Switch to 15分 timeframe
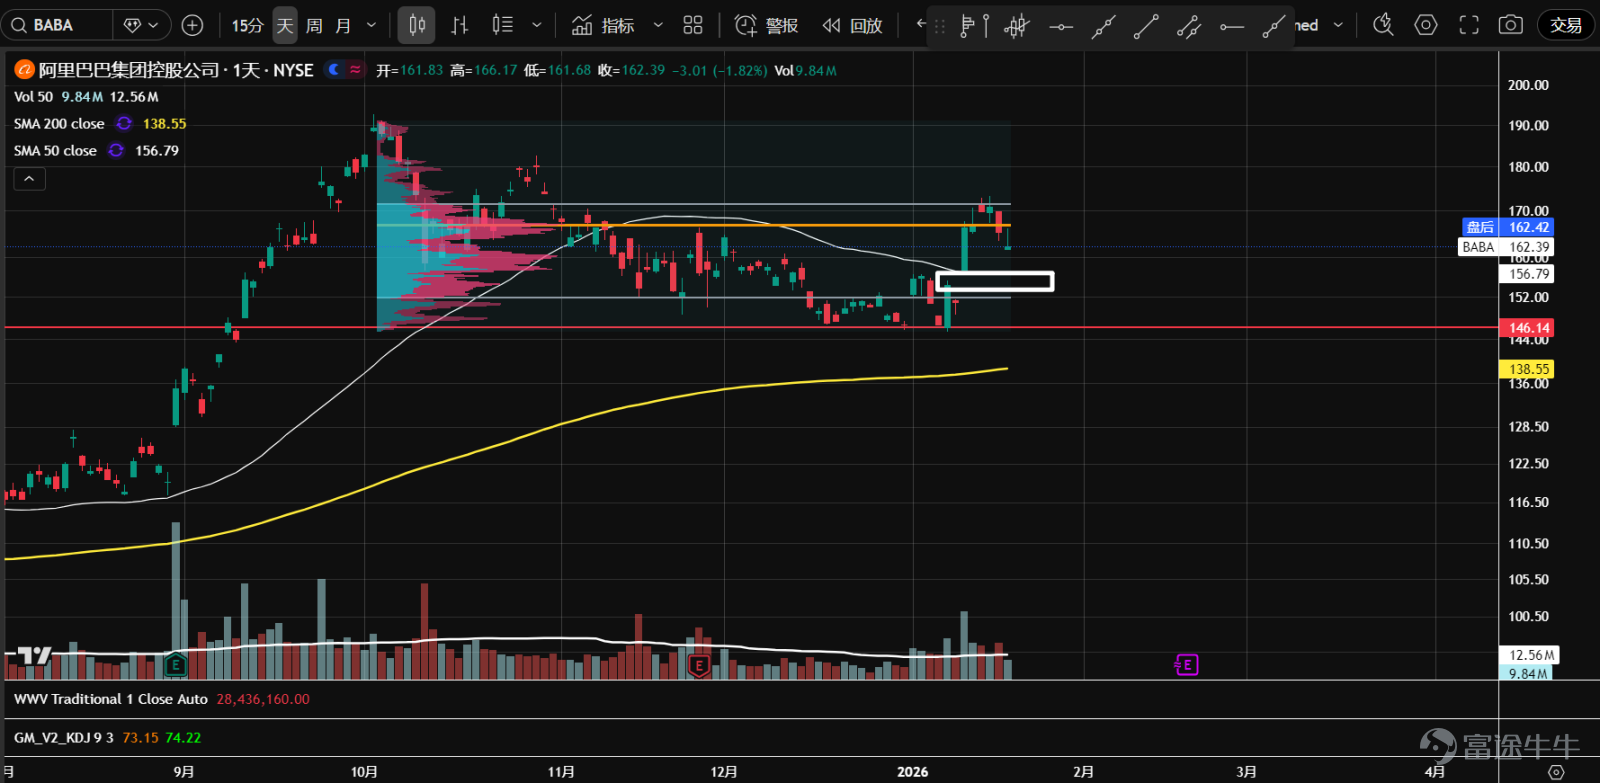 click(247, 25)
